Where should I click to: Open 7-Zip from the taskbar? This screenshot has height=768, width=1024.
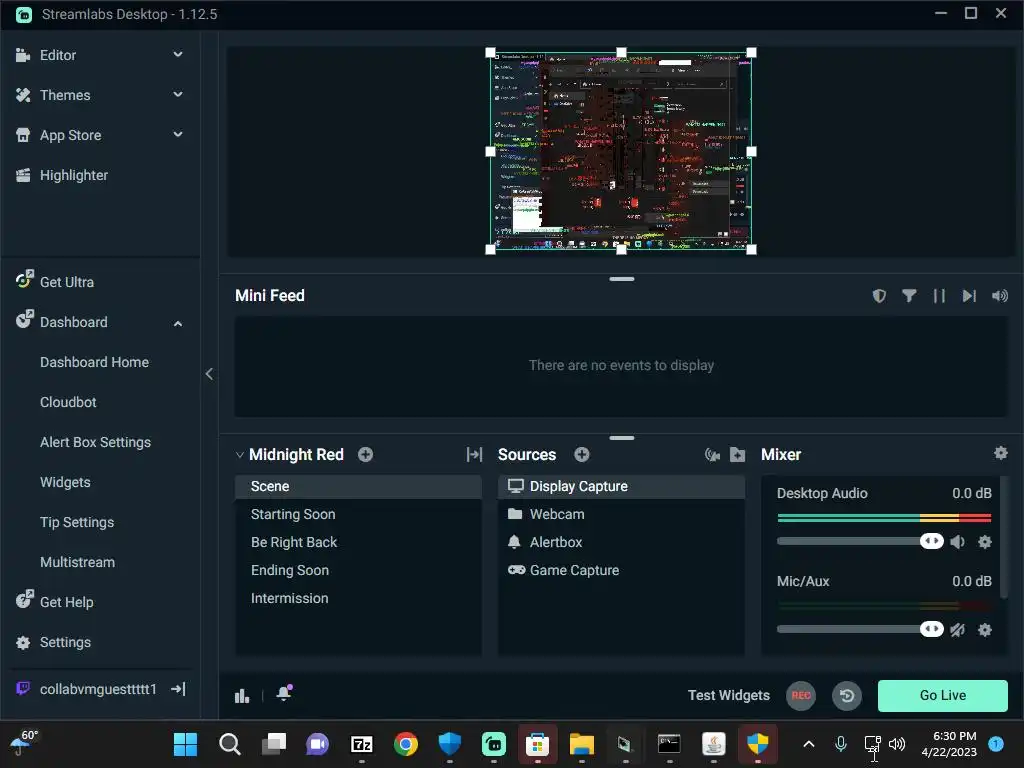[362, 744]
